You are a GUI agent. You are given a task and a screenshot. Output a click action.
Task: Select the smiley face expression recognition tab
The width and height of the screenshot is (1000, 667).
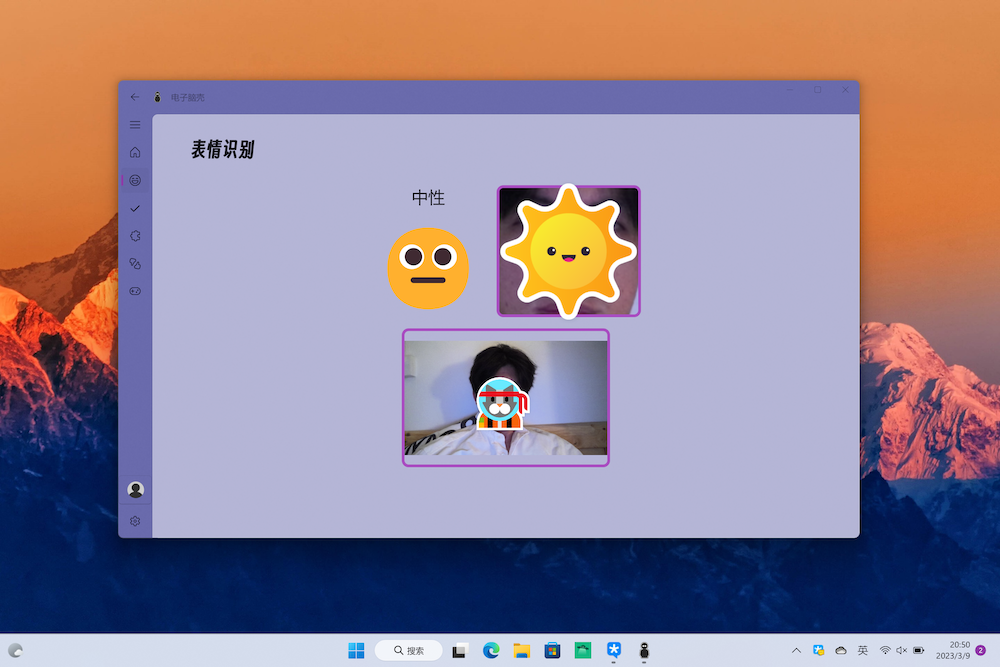[135, 180]
